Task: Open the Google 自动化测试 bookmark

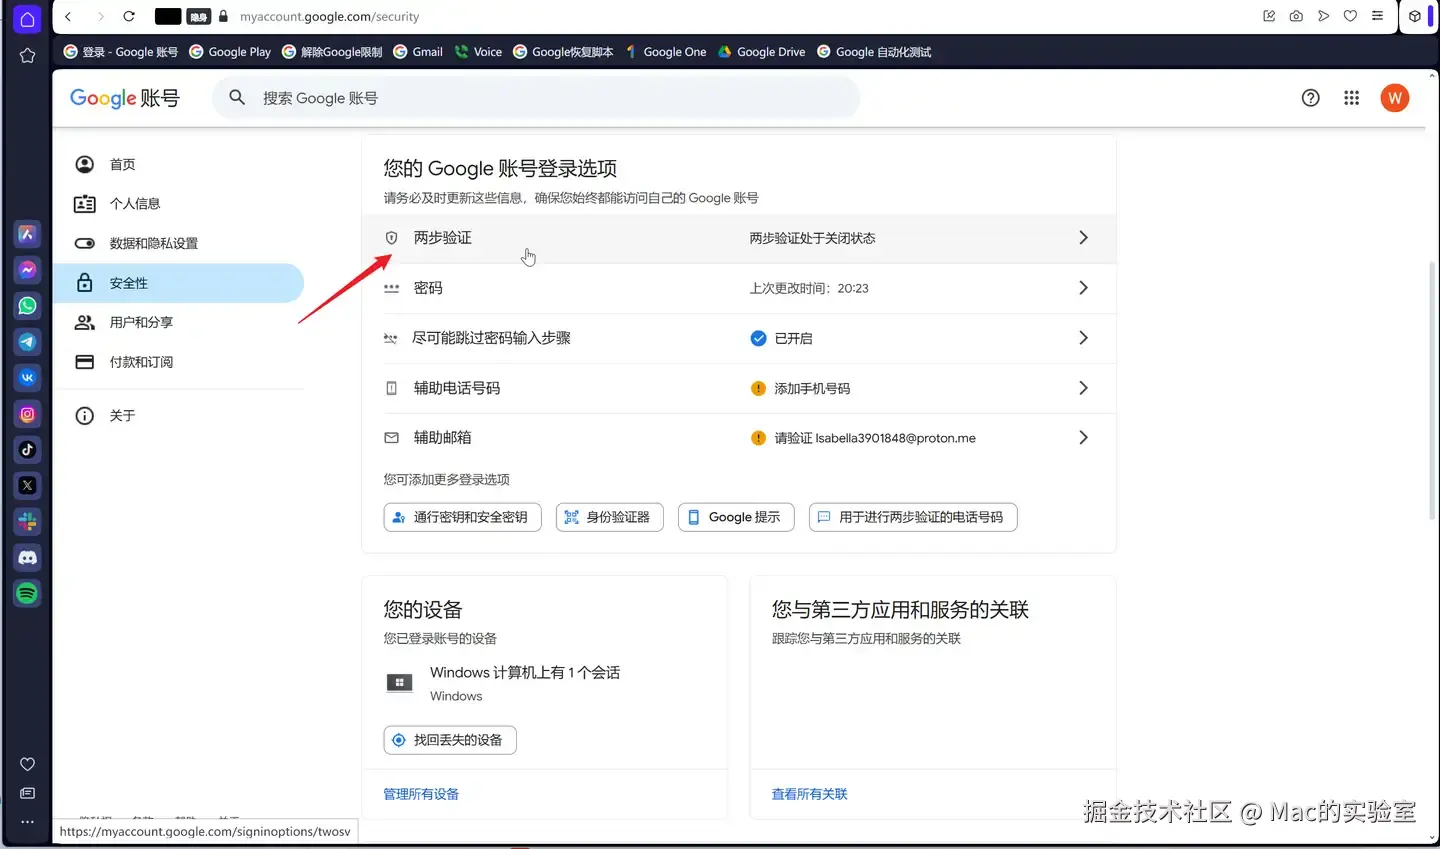Action: 874,52
